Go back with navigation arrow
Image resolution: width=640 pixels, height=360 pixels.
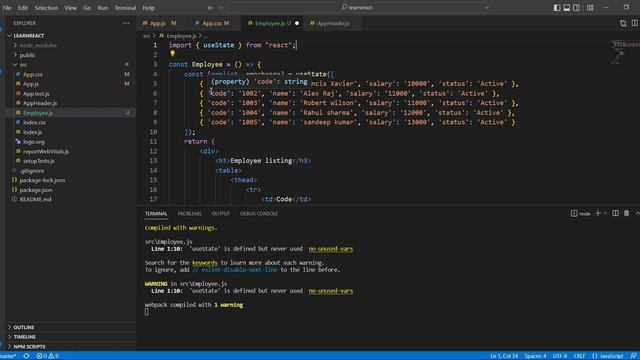pyautogui.click(x=210, y=7)
